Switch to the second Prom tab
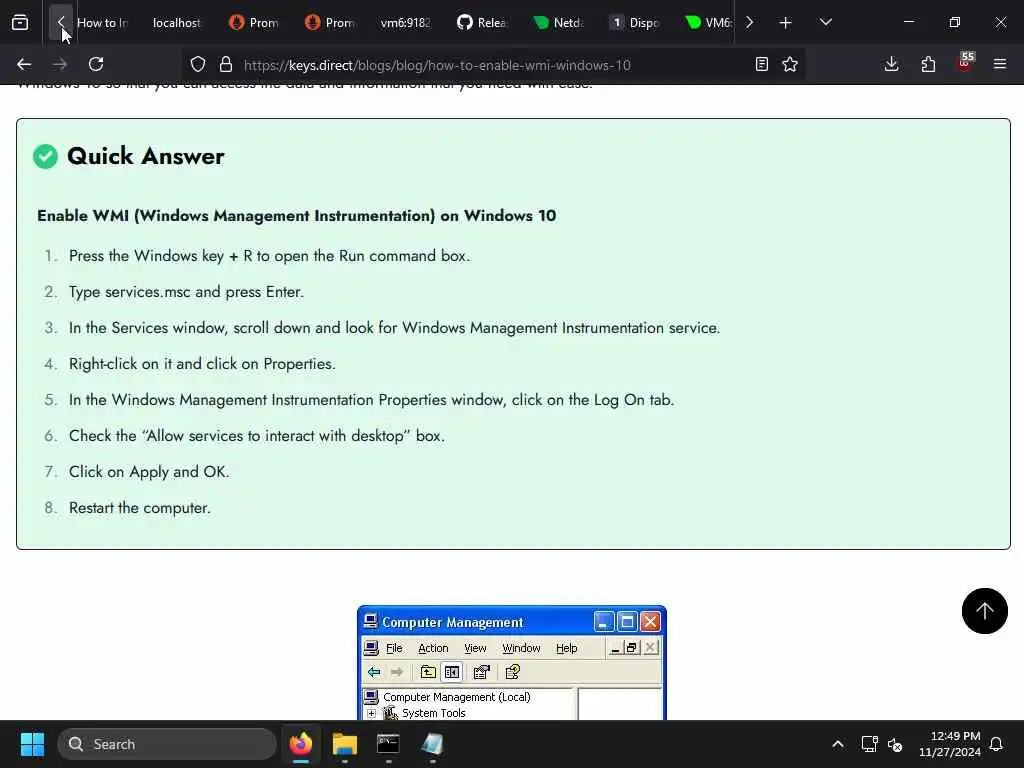1024x768 pixels. (x=330, y=23)
